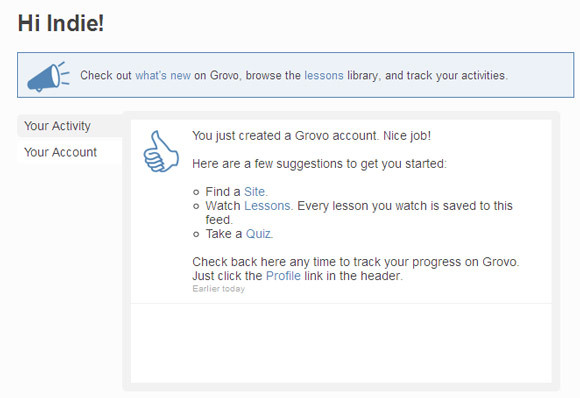Select the "You just created a Grovo account" message
The image size is (580, 398).
311,136
